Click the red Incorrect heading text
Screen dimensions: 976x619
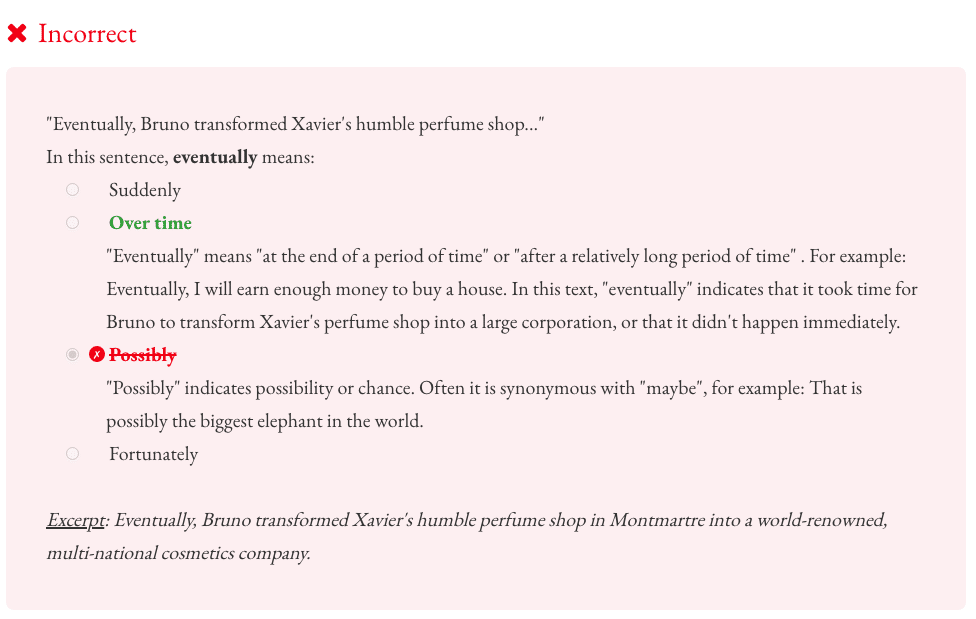pyautogui.click(x=87, y=34)
